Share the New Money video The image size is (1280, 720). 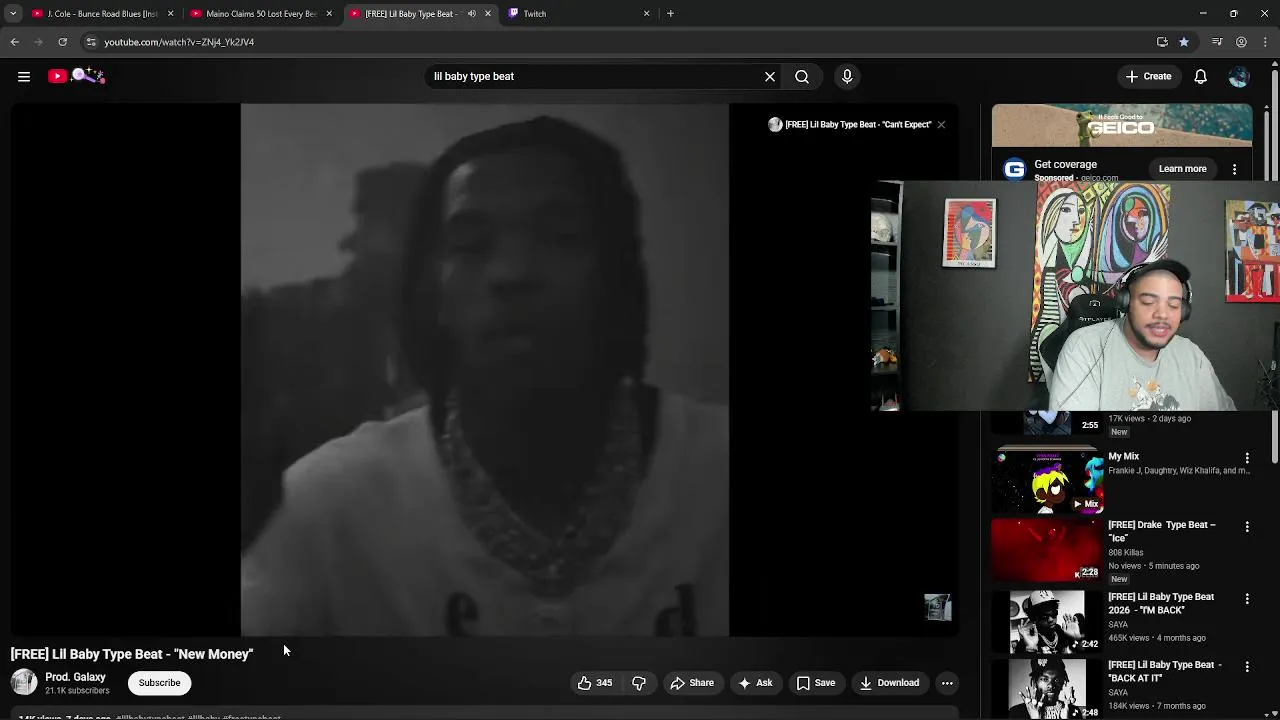coord(692,683)
